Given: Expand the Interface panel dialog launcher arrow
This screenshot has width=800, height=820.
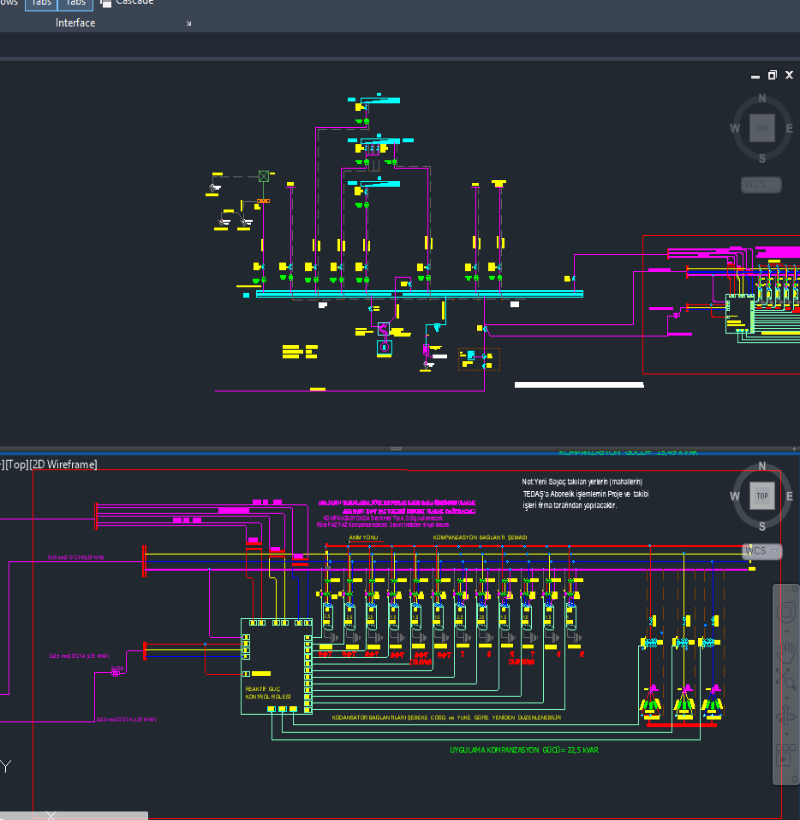Looking at the screenshot, I should click(188, 23).
